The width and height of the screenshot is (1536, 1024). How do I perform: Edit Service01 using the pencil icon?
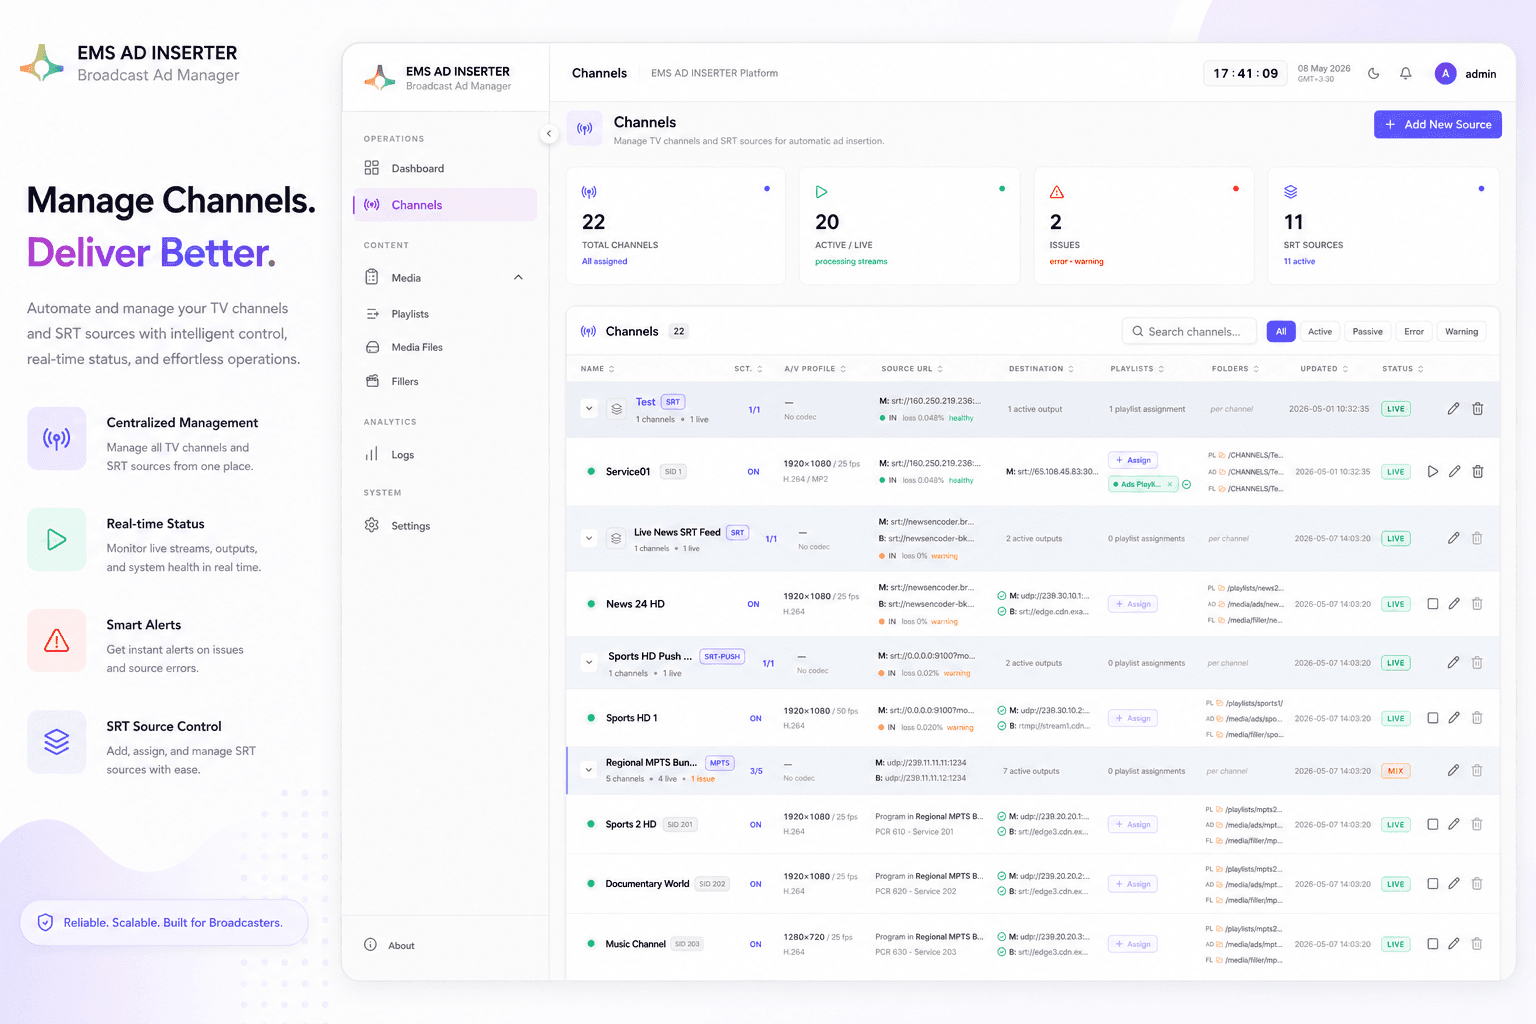point(1454,471)
